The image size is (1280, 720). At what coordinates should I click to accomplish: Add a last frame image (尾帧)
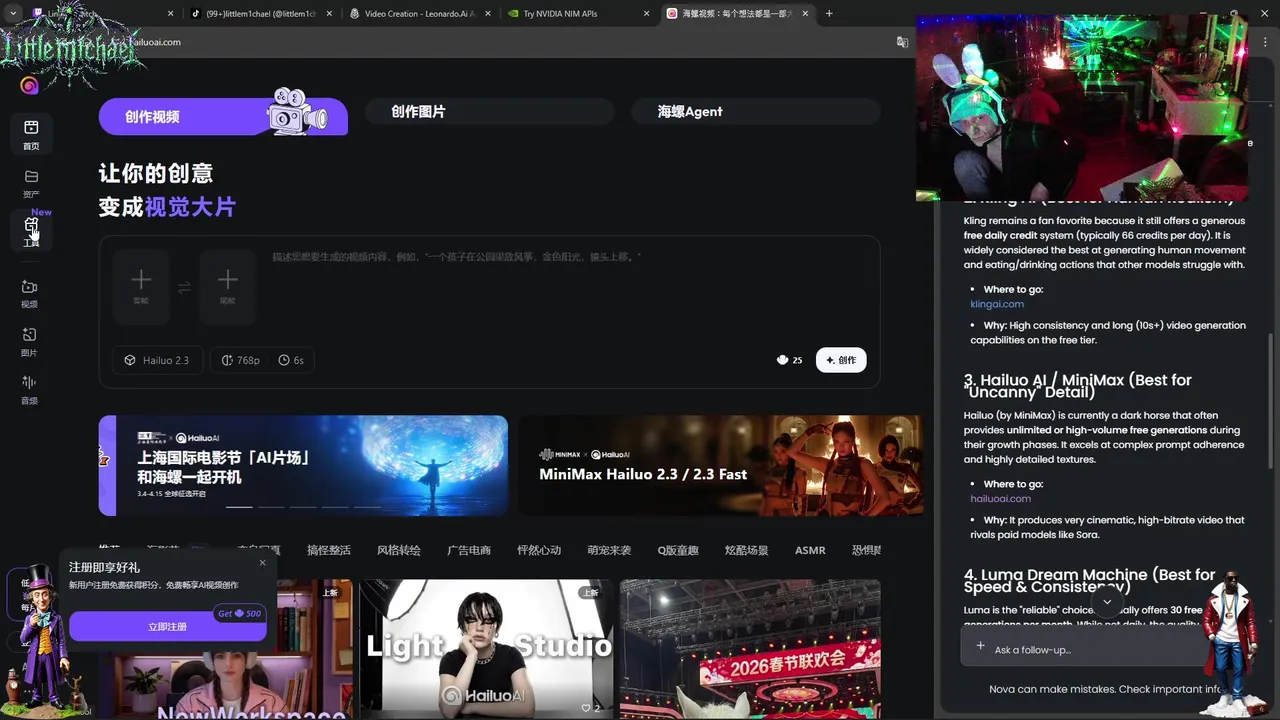click(227, 286)
